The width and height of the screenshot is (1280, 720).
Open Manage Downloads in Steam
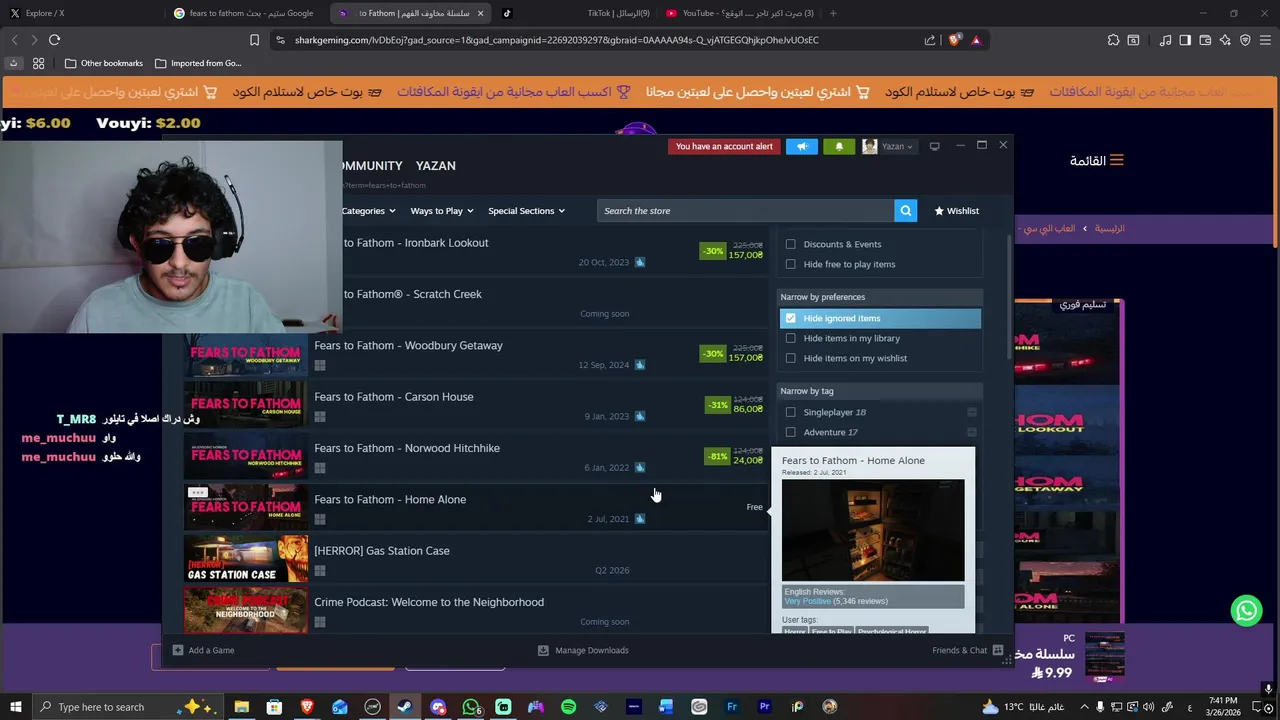tap(583, 650)
